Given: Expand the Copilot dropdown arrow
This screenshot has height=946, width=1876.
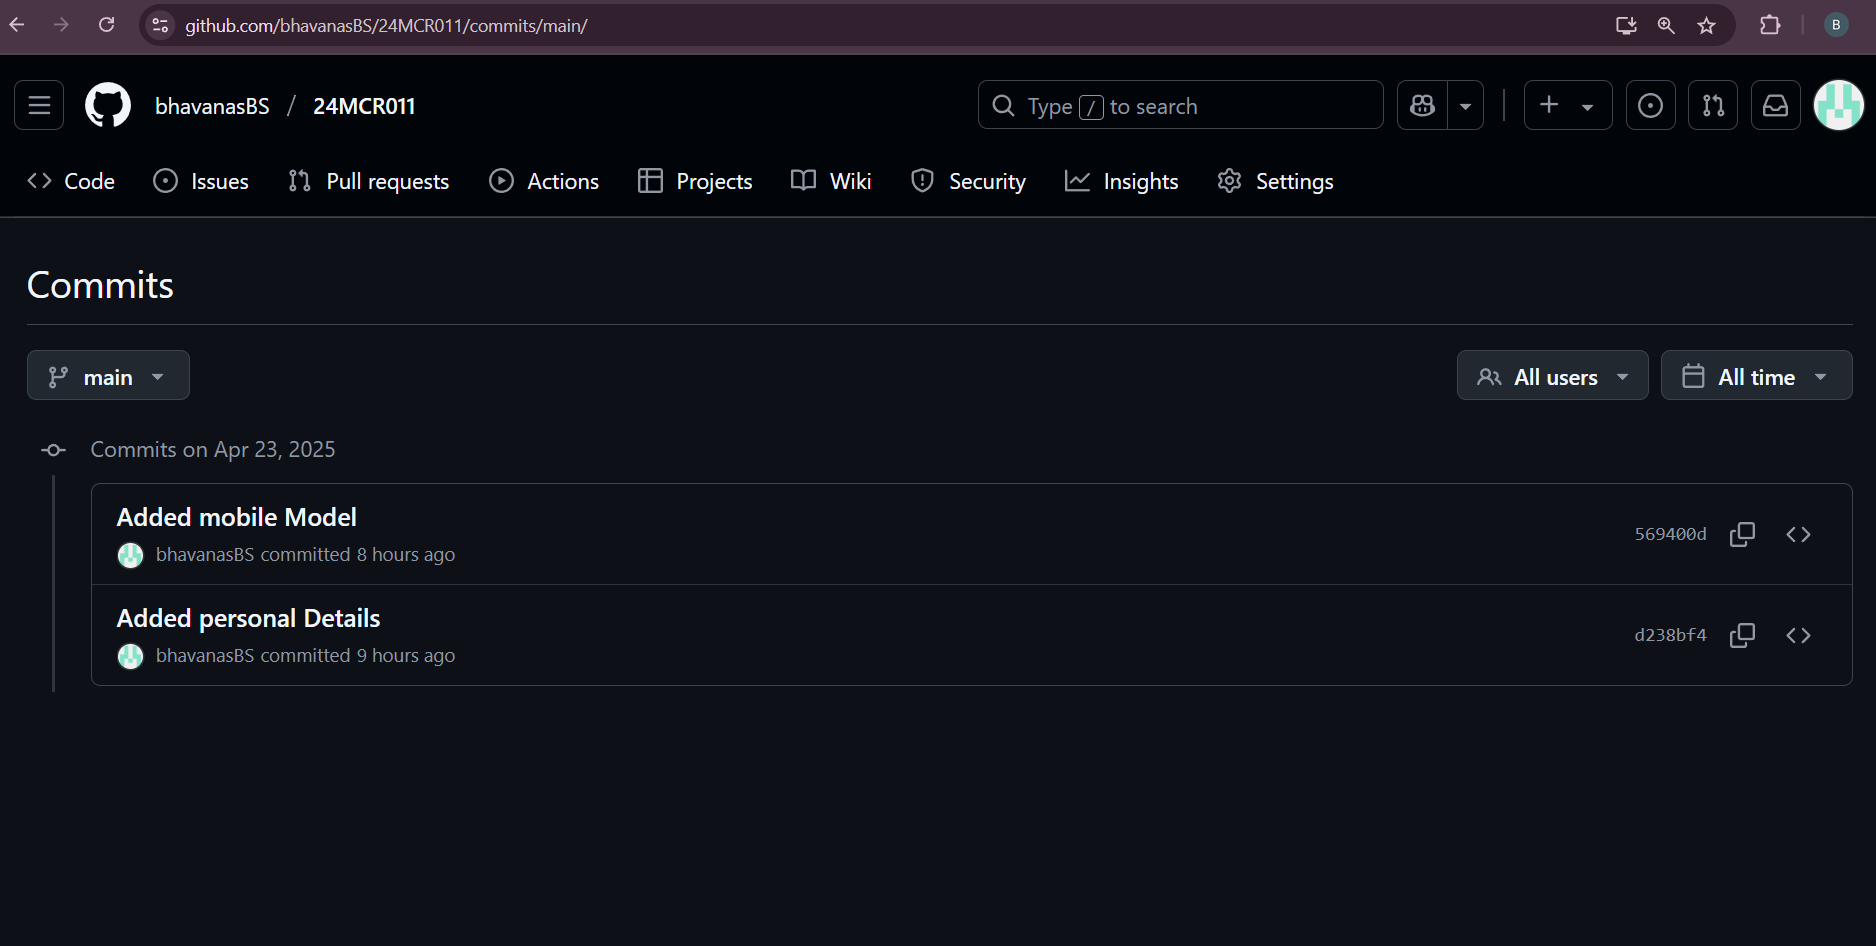Looking at the screenshot, I should tap(1466, 105).
